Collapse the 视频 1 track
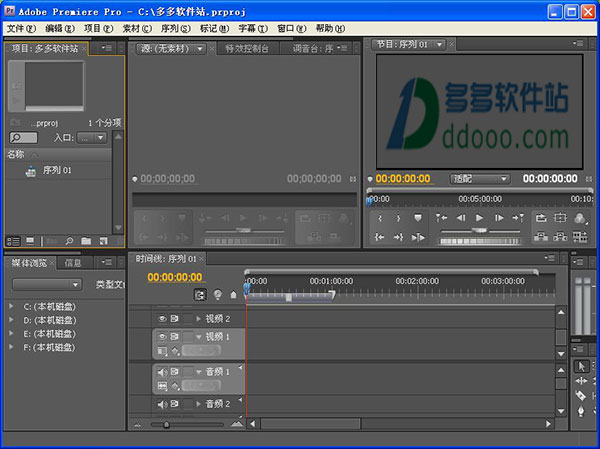600x449 pixels. tap(199, 337)
